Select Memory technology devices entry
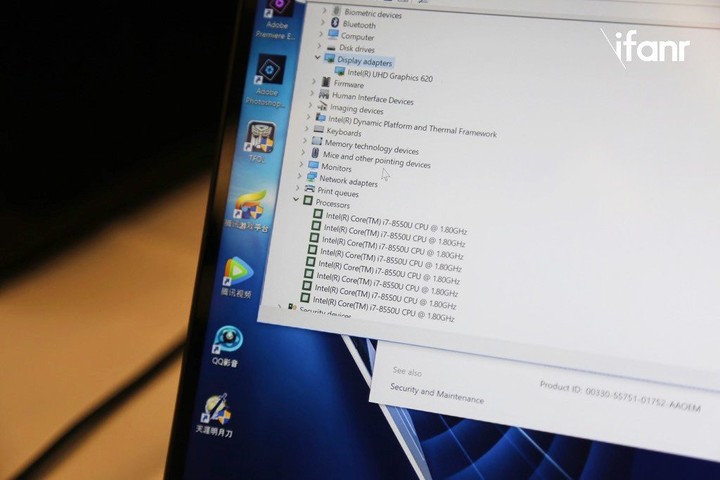 371,147
